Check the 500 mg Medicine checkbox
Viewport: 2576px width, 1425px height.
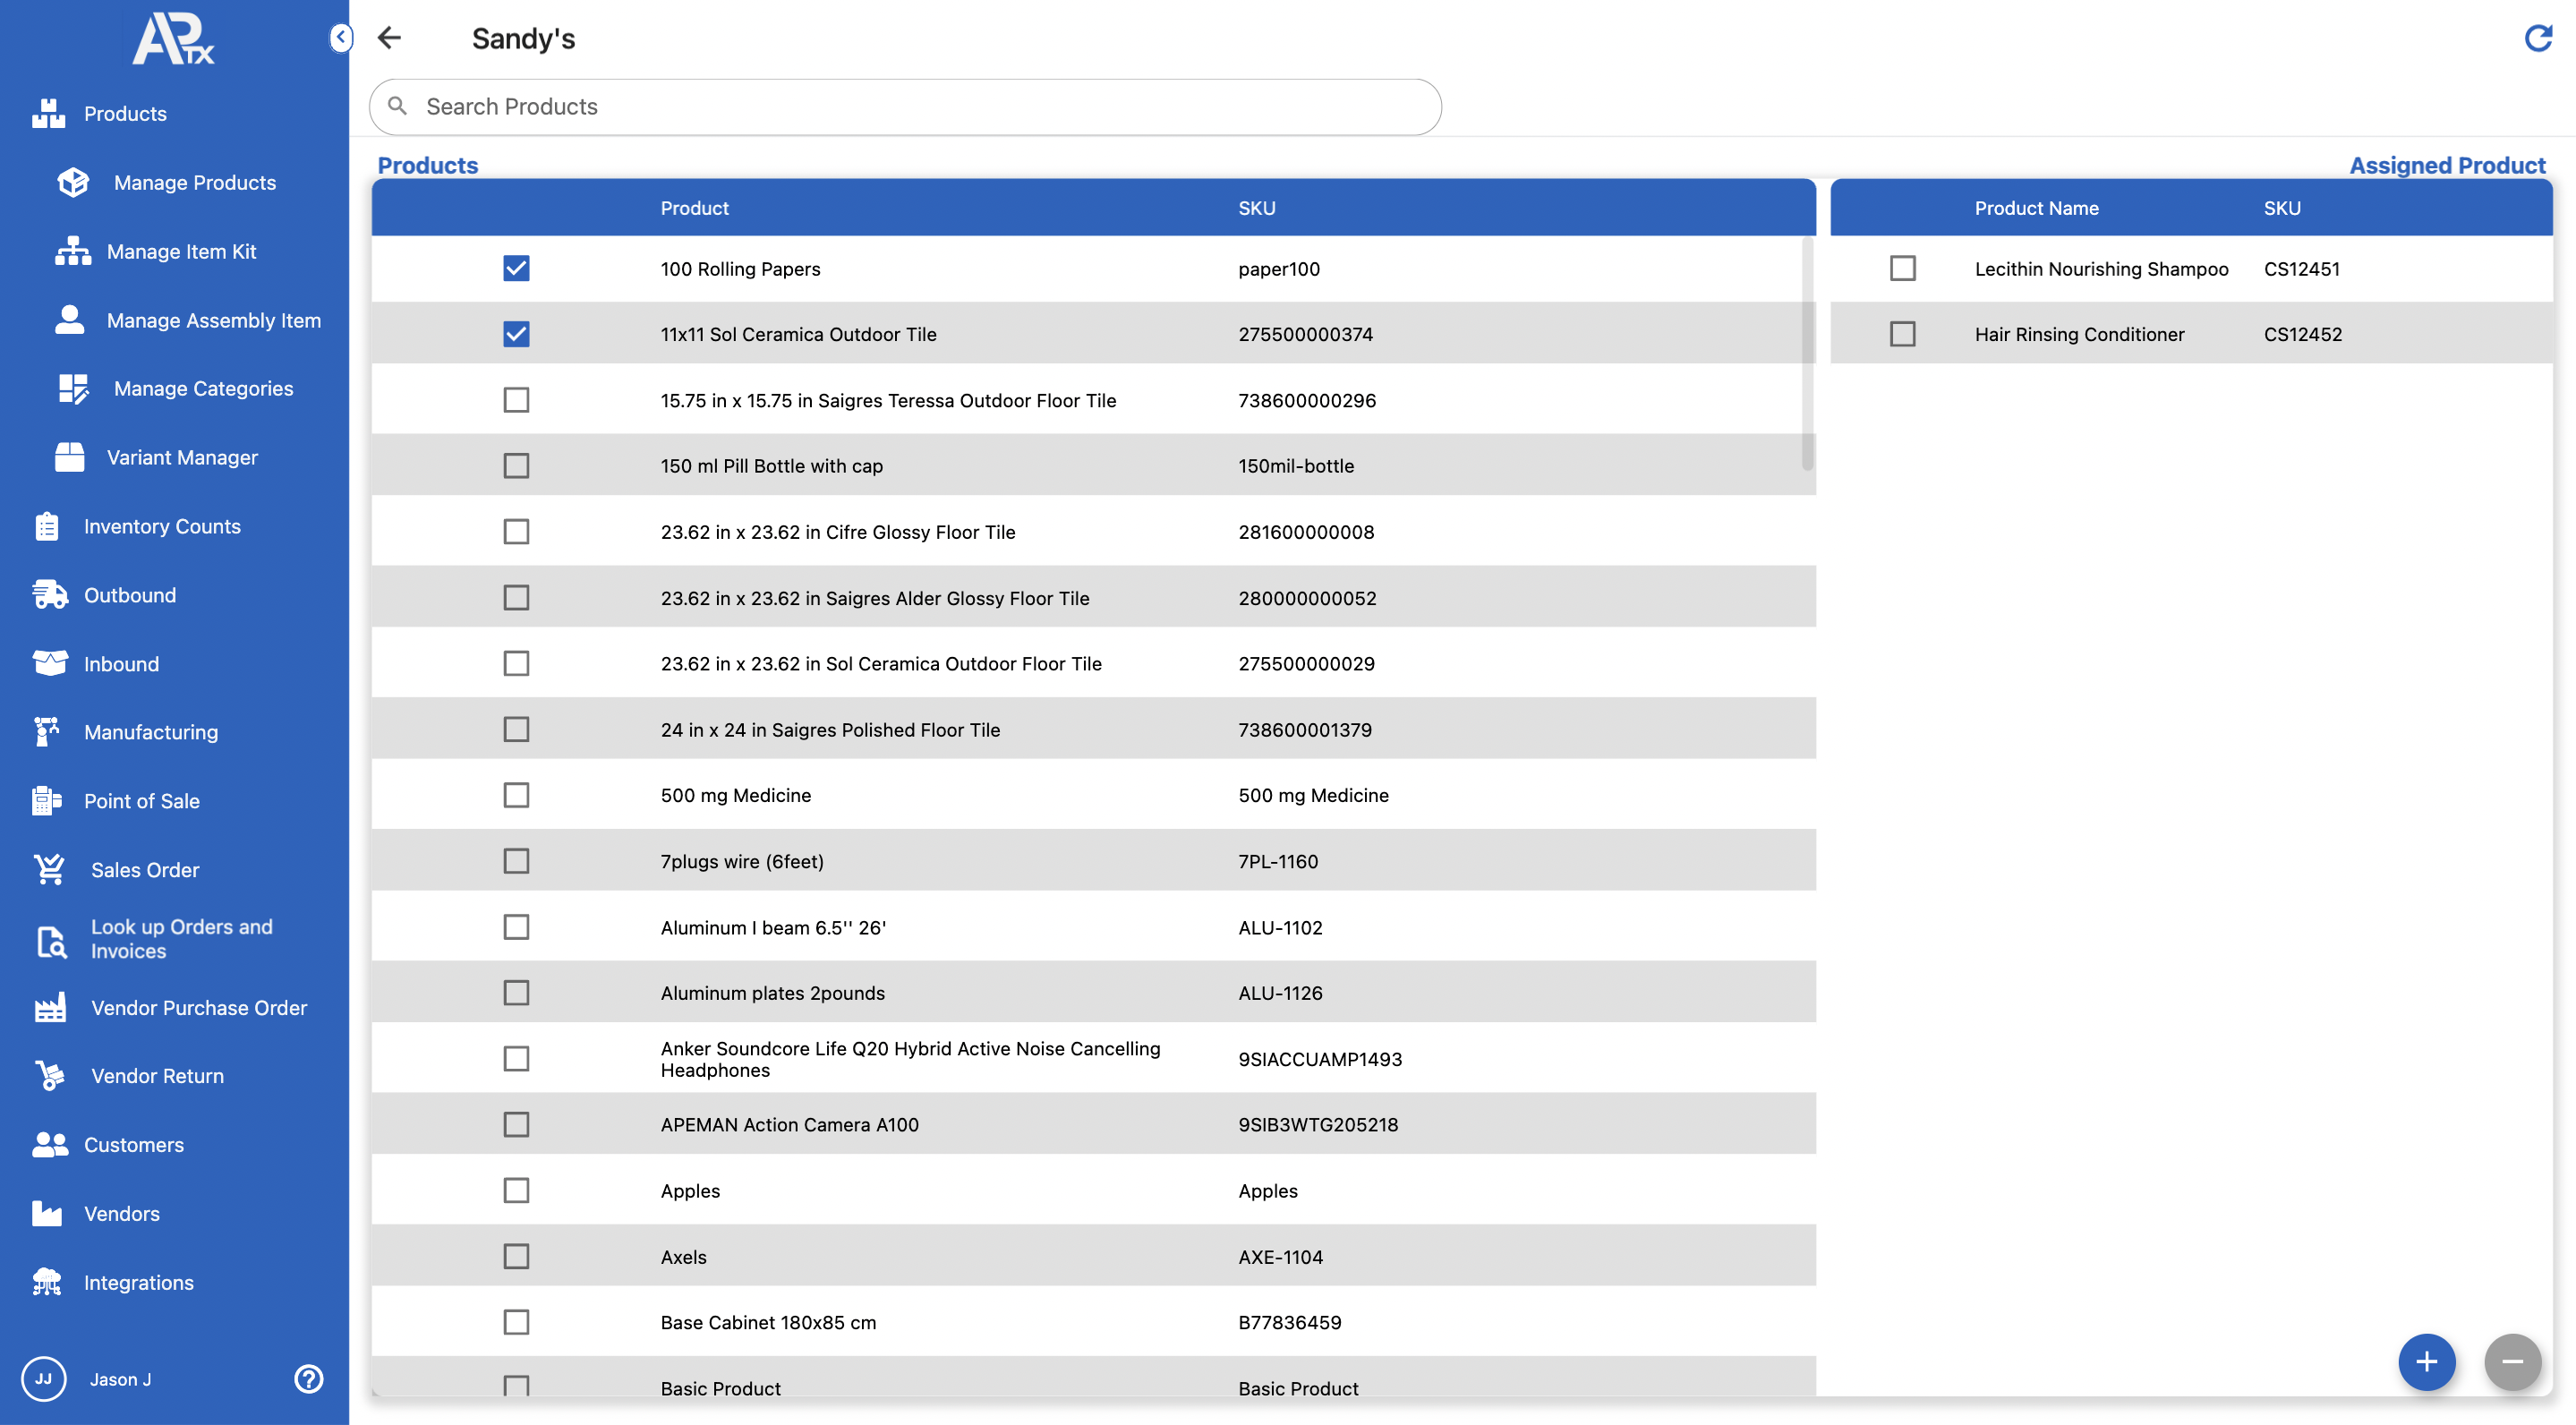(516, 795)
